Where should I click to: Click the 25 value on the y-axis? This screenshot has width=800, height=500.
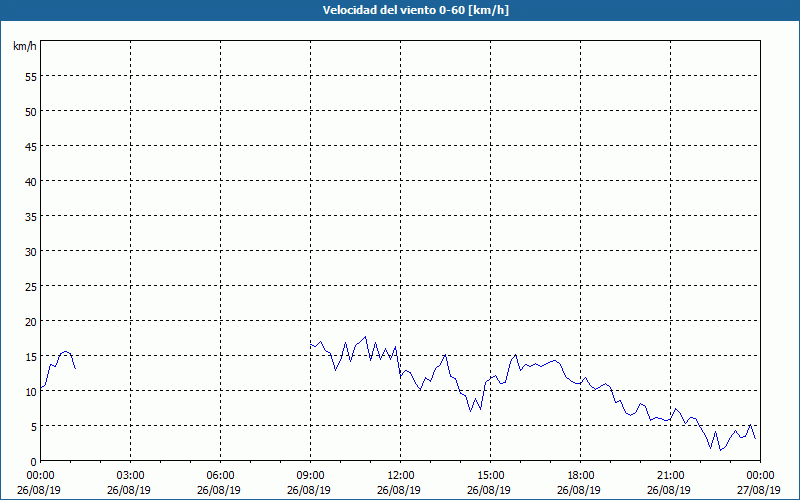coord(31,286)
